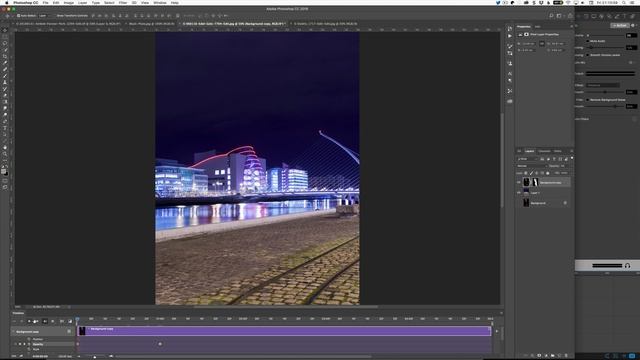The width and height of the screenshot is (640, 360).
Task: Open the Layers panel flyout menu
Action: pos(572,151)
